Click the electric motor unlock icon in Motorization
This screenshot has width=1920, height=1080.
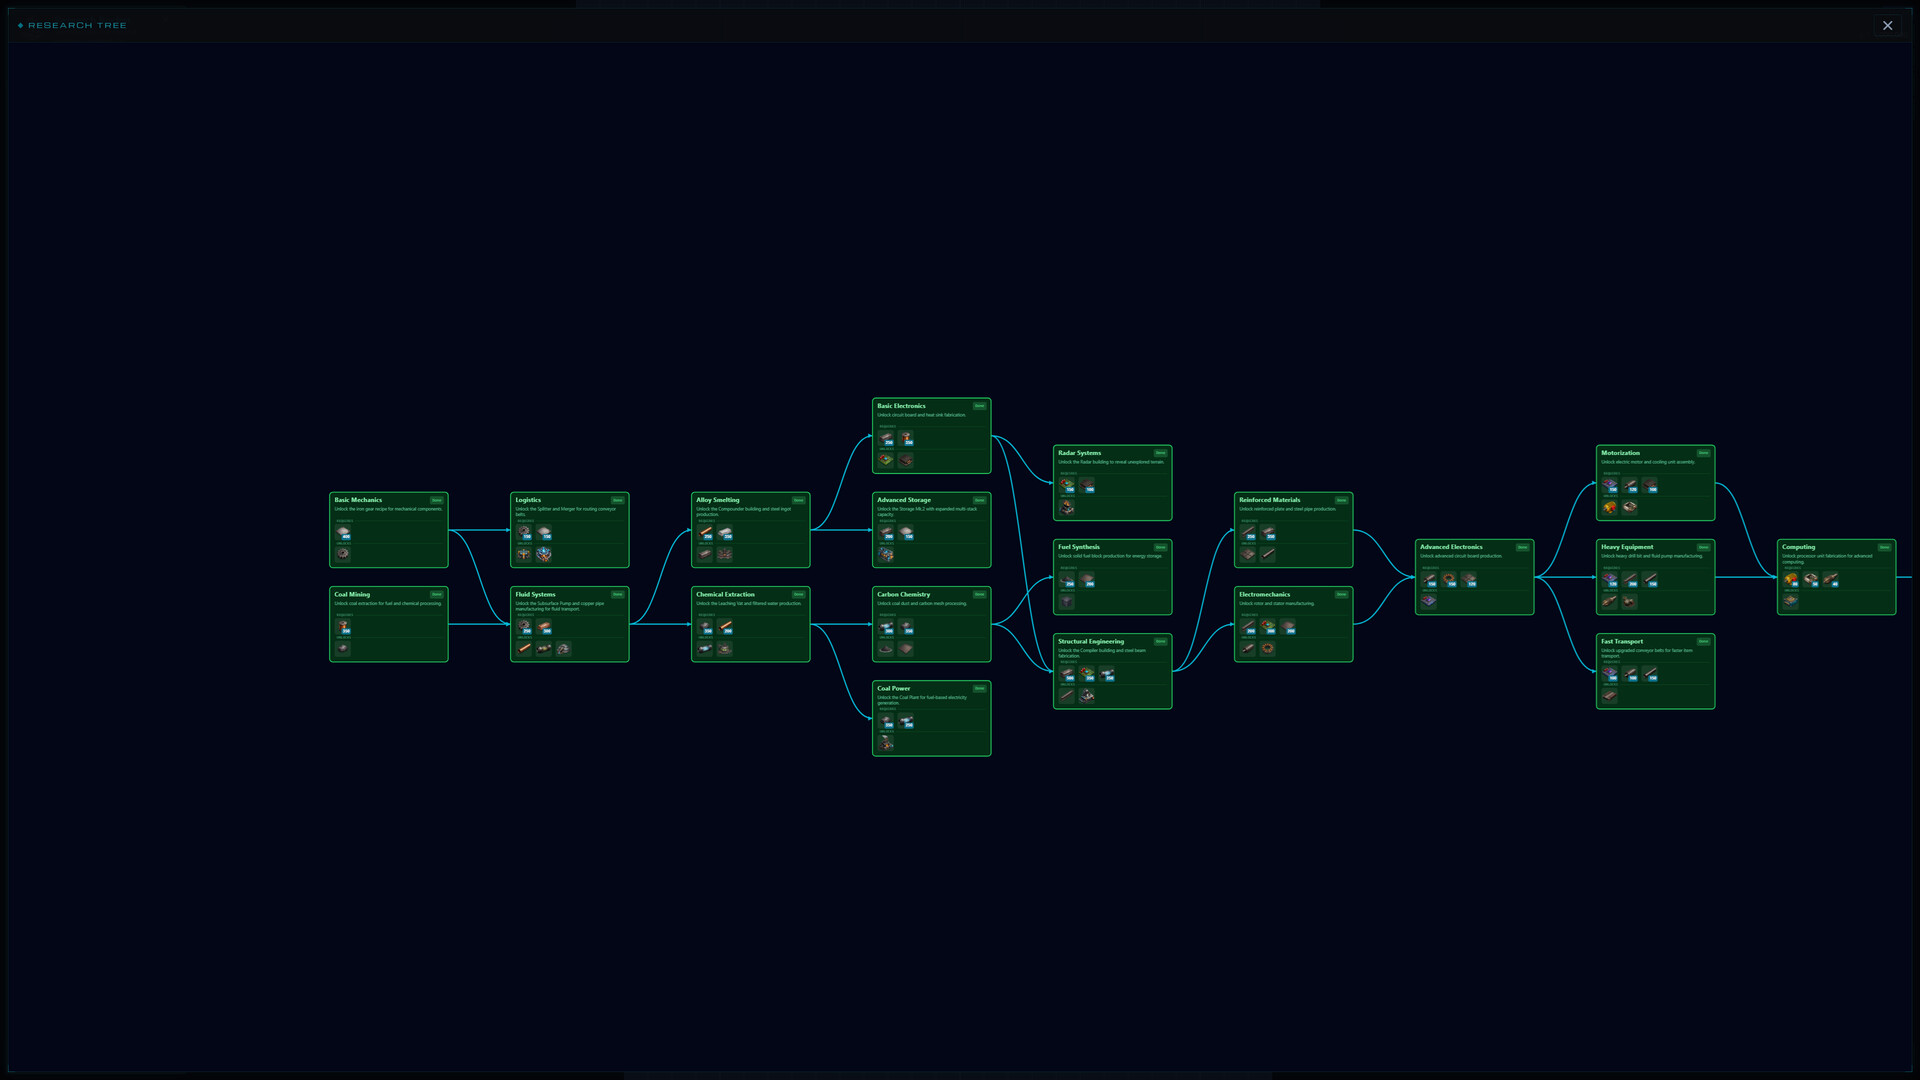(x=1609, y=507)
